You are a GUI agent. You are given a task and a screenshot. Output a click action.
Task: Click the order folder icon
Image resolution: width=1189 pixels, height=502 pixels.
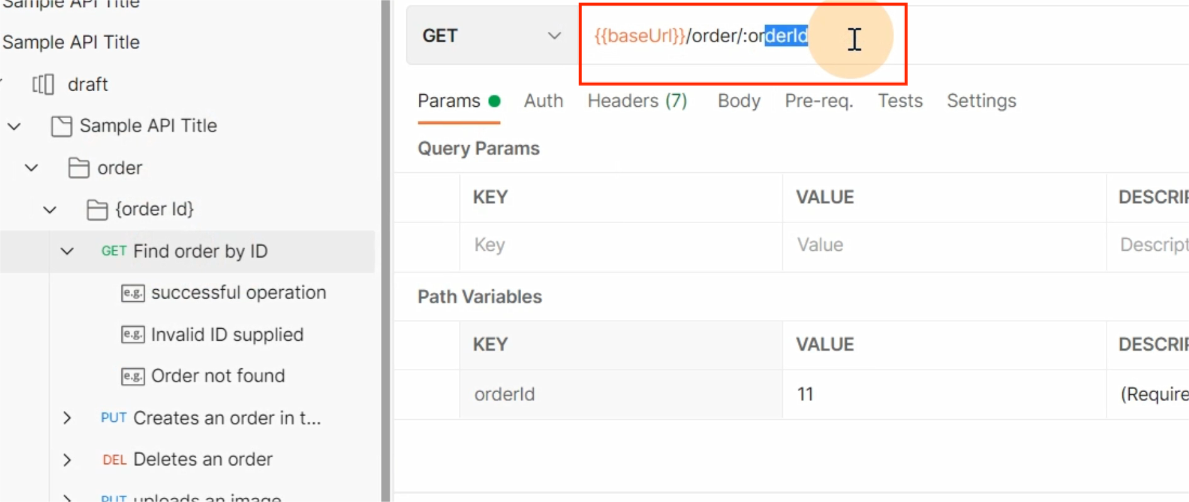coord(79,168)
